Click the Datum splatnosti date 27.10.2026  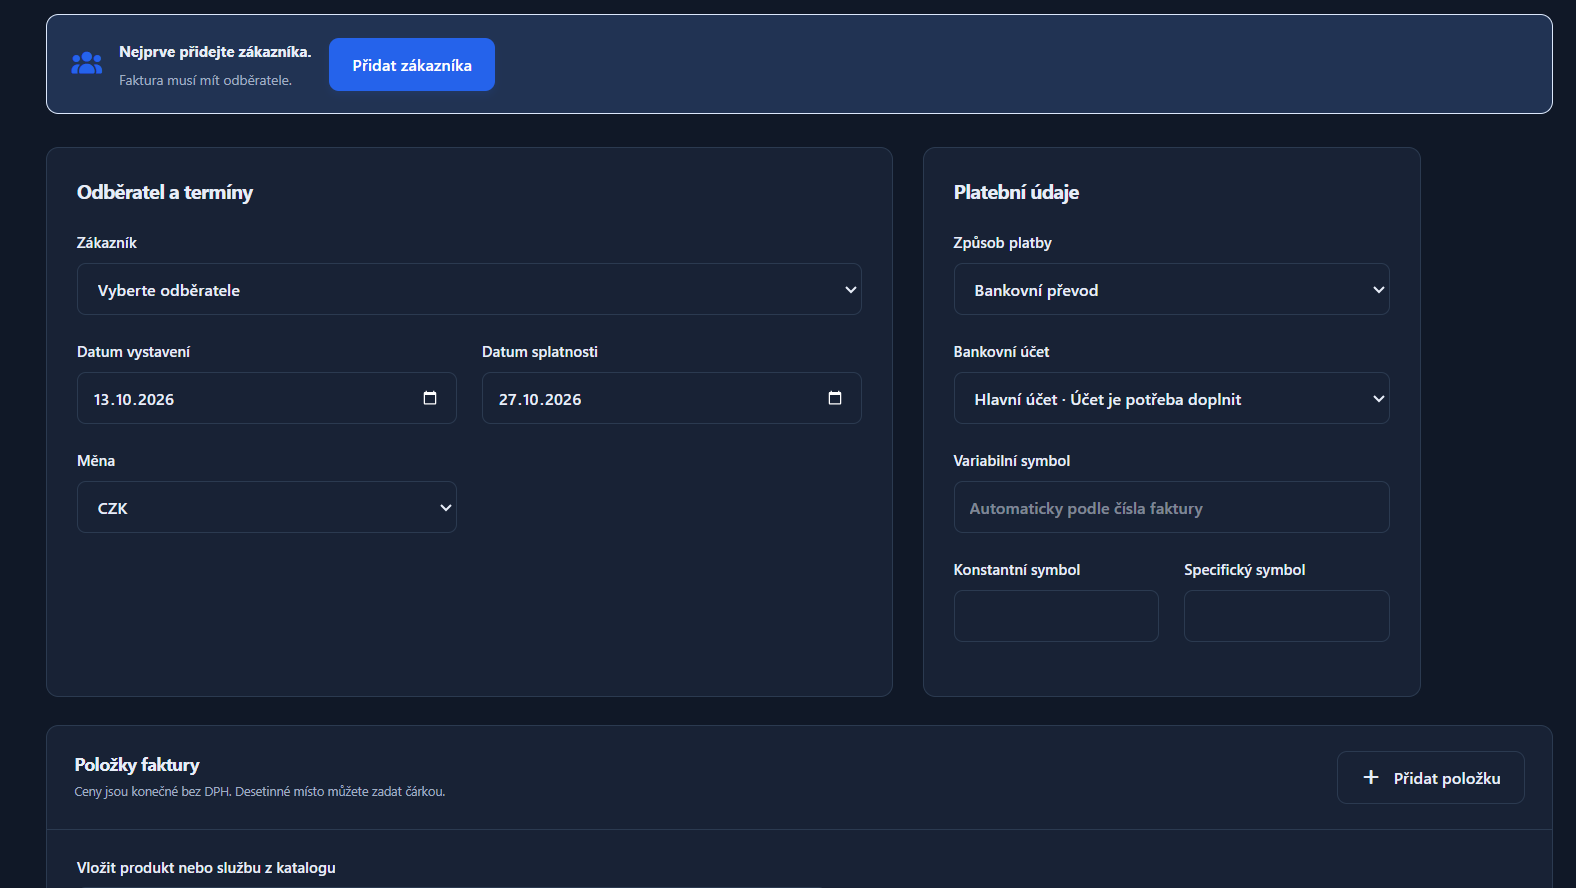click(540, 399)
